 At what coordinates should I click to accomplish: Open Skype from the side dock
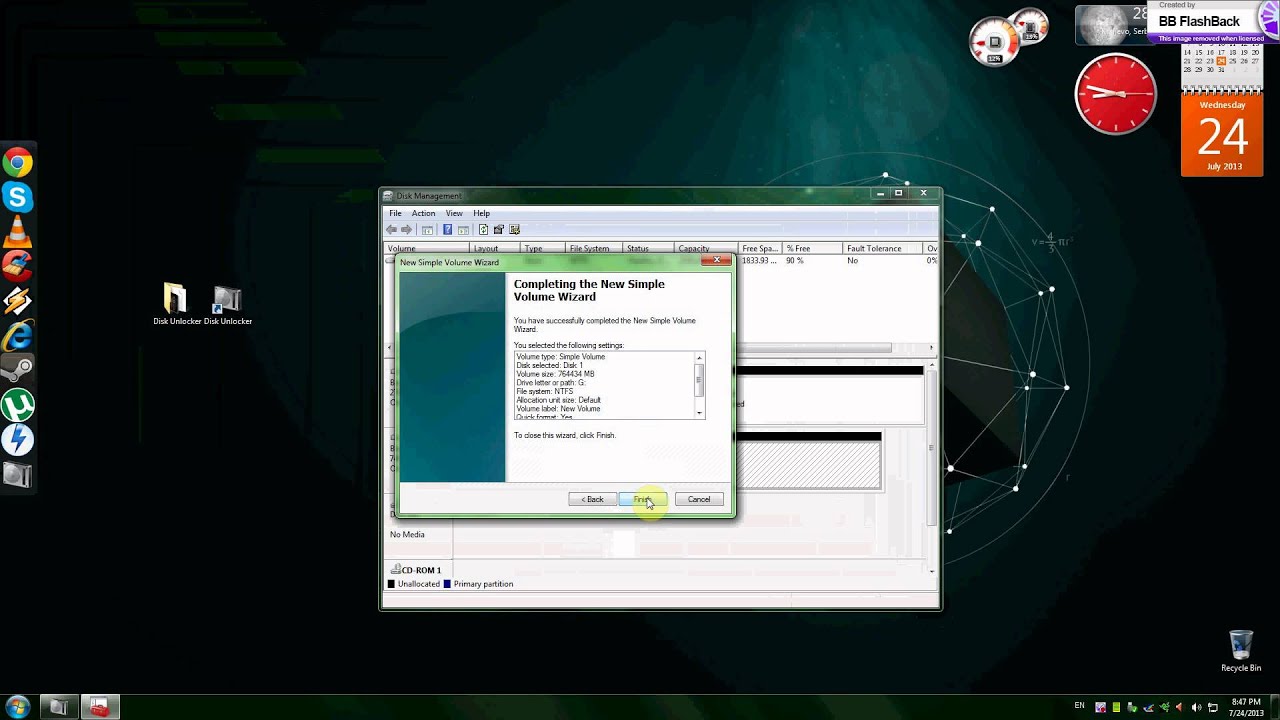(17, 197)
